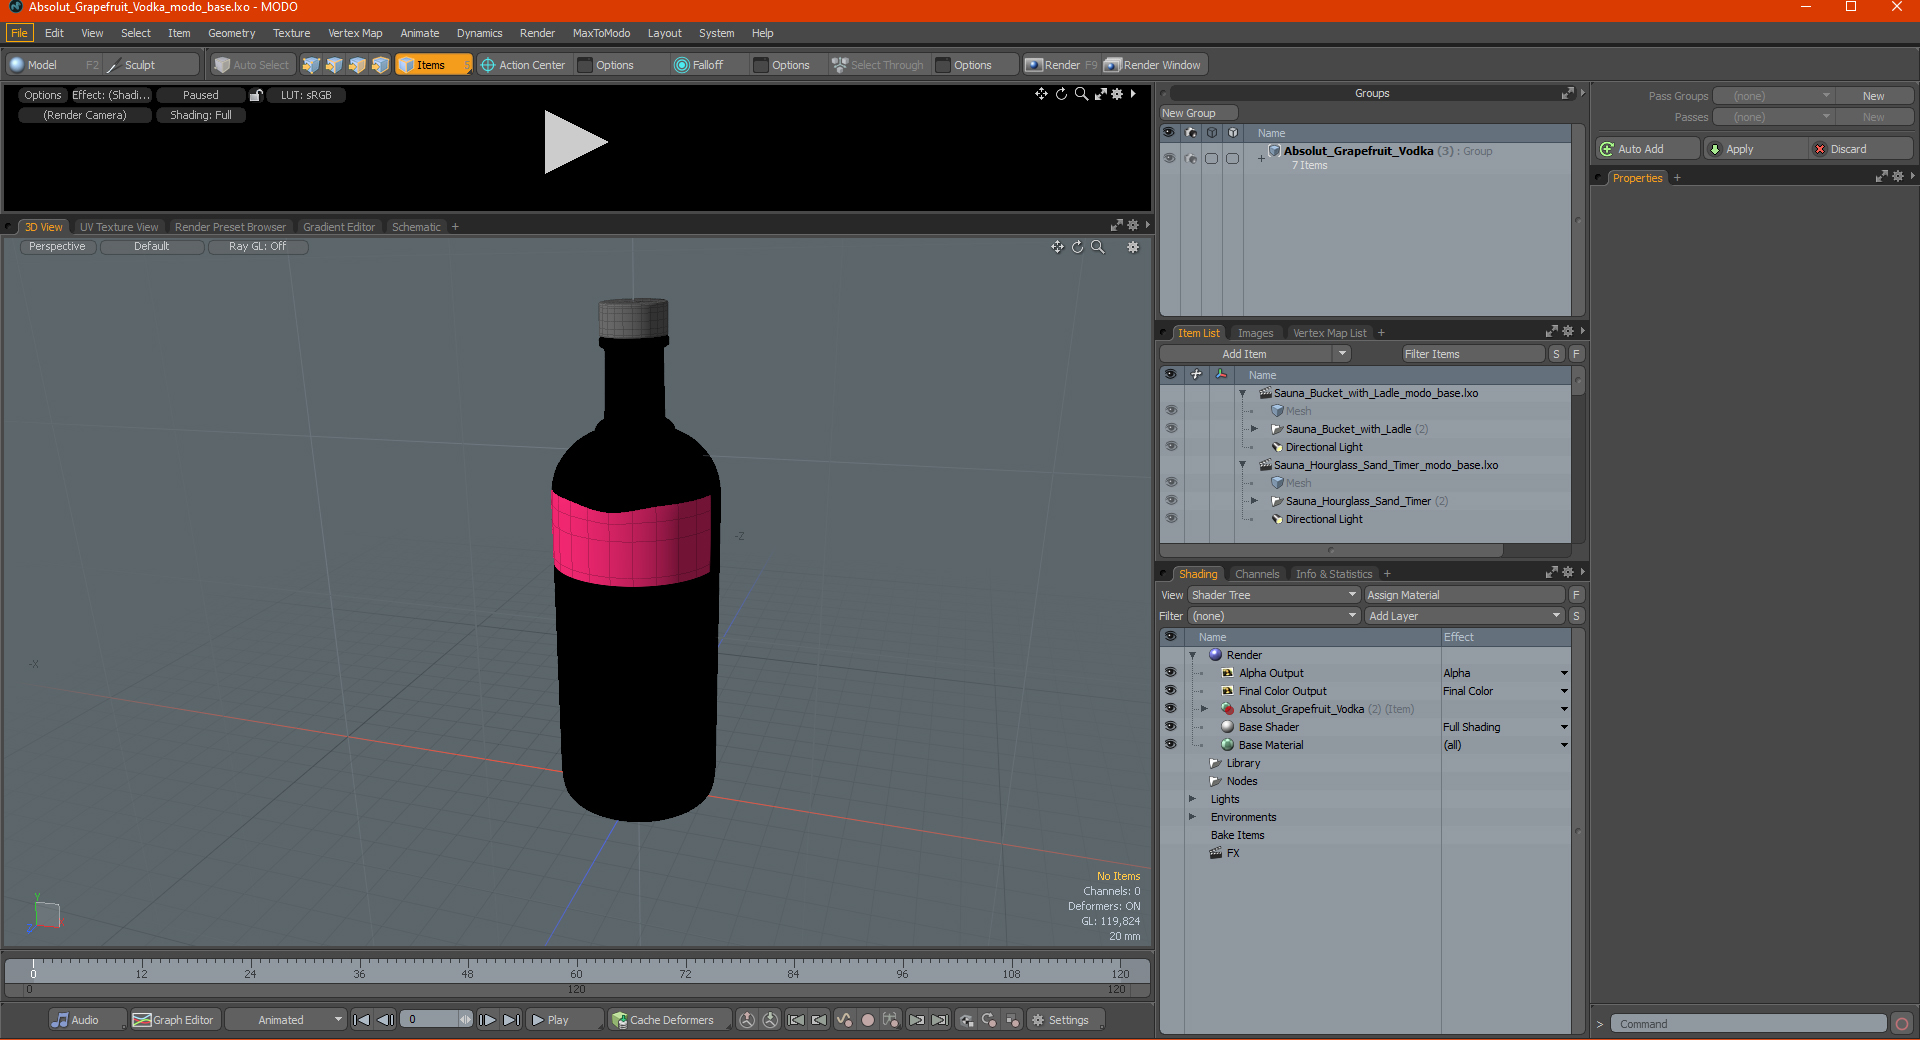Click New pass group button
Image resolution: width=1920 pixels, height=1040 pixels.
[x=1873, y=96]
